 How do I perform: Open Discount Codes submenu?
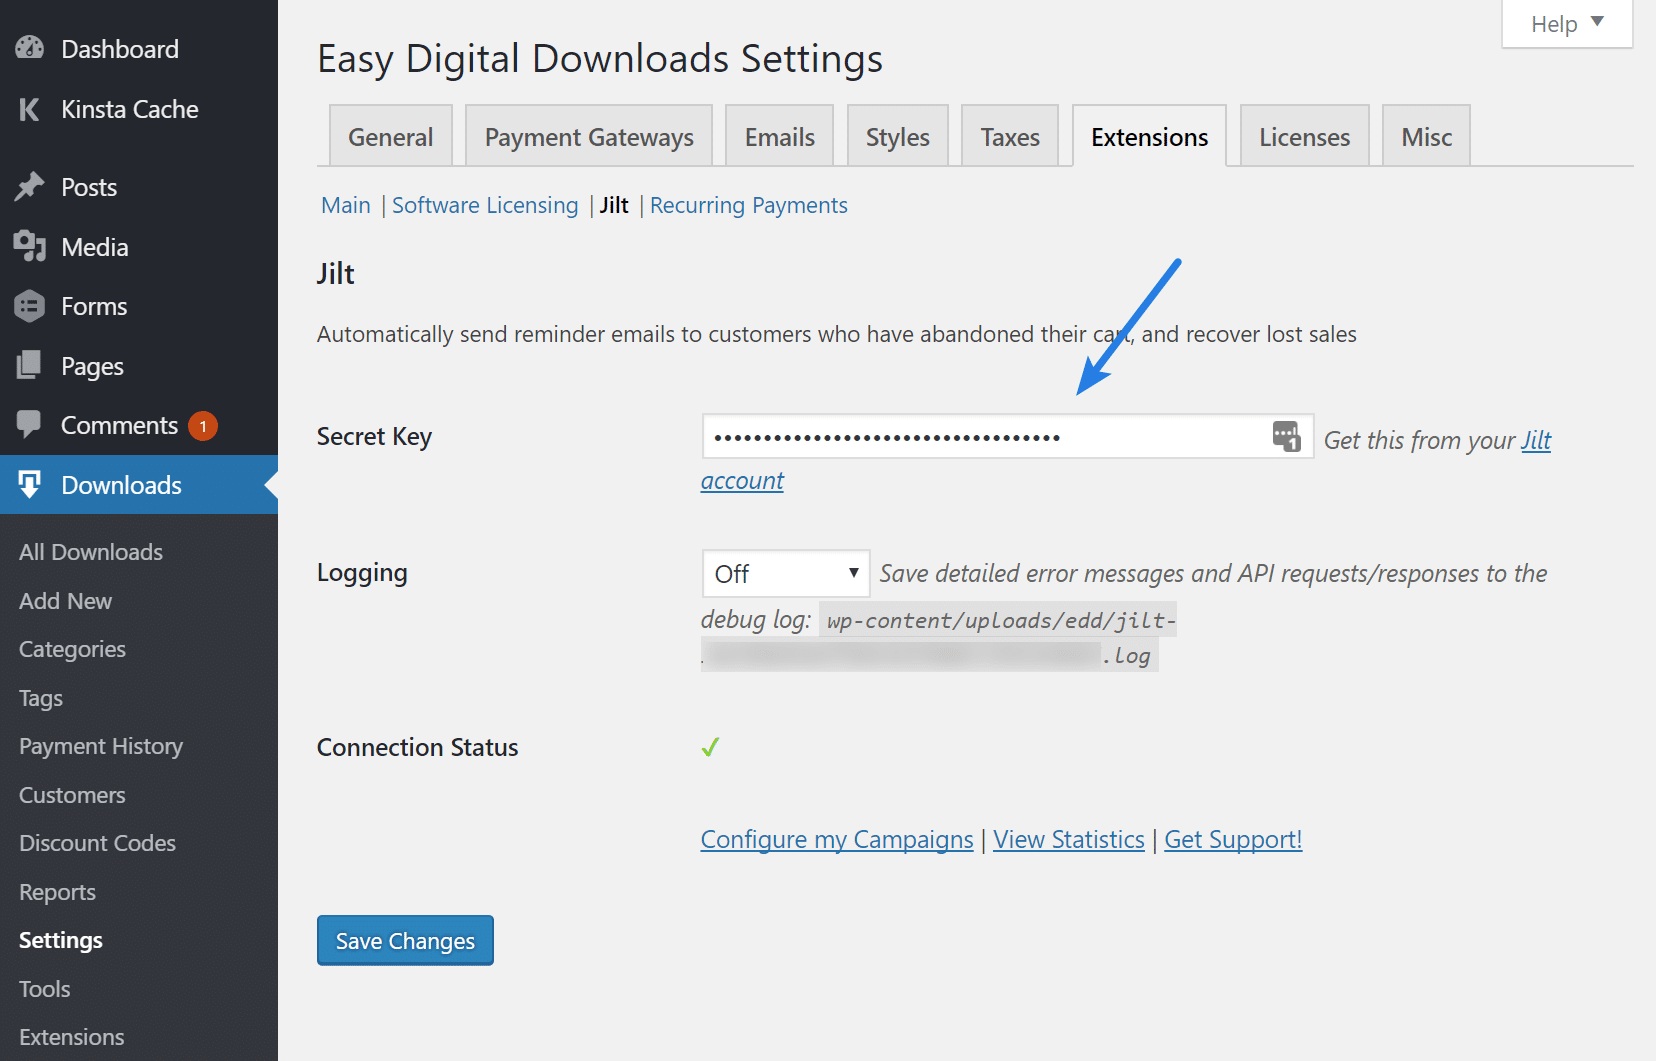[97, 843]
